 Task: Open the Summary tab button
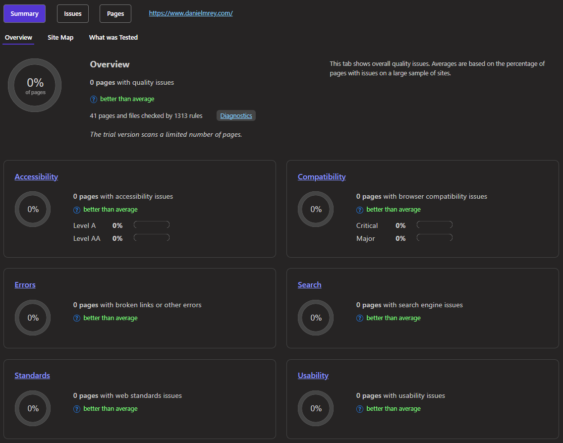pos(24,14)
